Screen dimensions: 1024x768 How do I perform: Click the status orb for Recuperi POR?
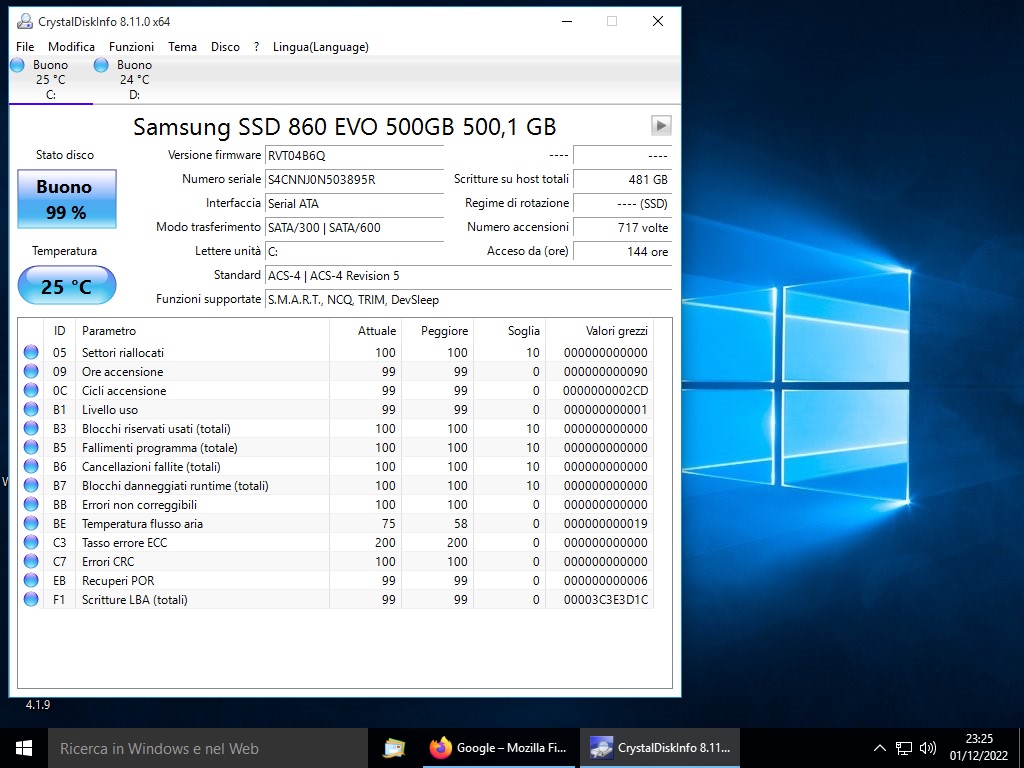pyautogui.click(x=31, y=579)
